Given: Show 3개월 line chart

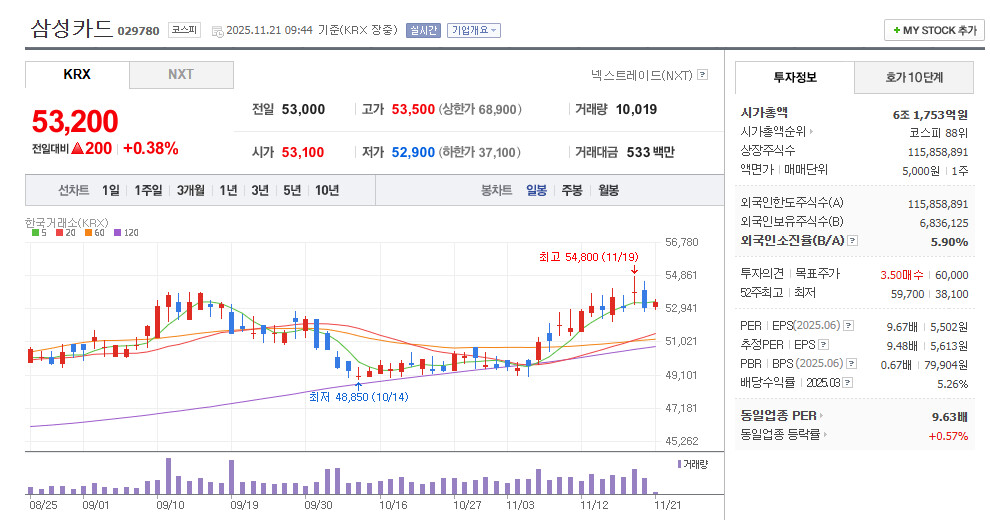Looking at the screenshot, I should [x=191, y=190].
